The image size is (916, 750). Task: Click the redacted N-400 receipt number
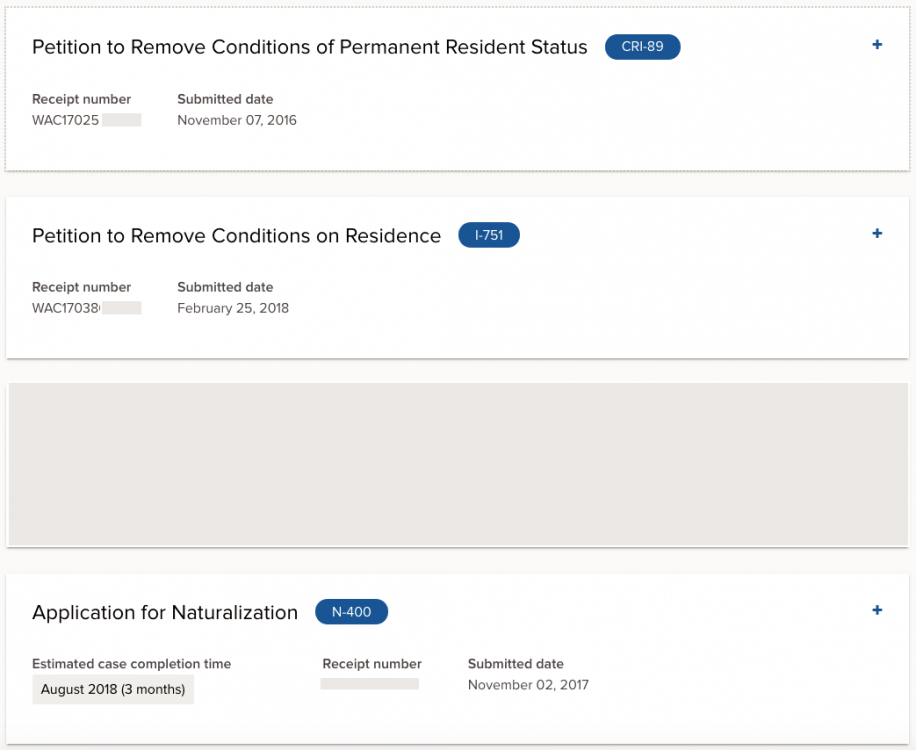pos(370,683)
